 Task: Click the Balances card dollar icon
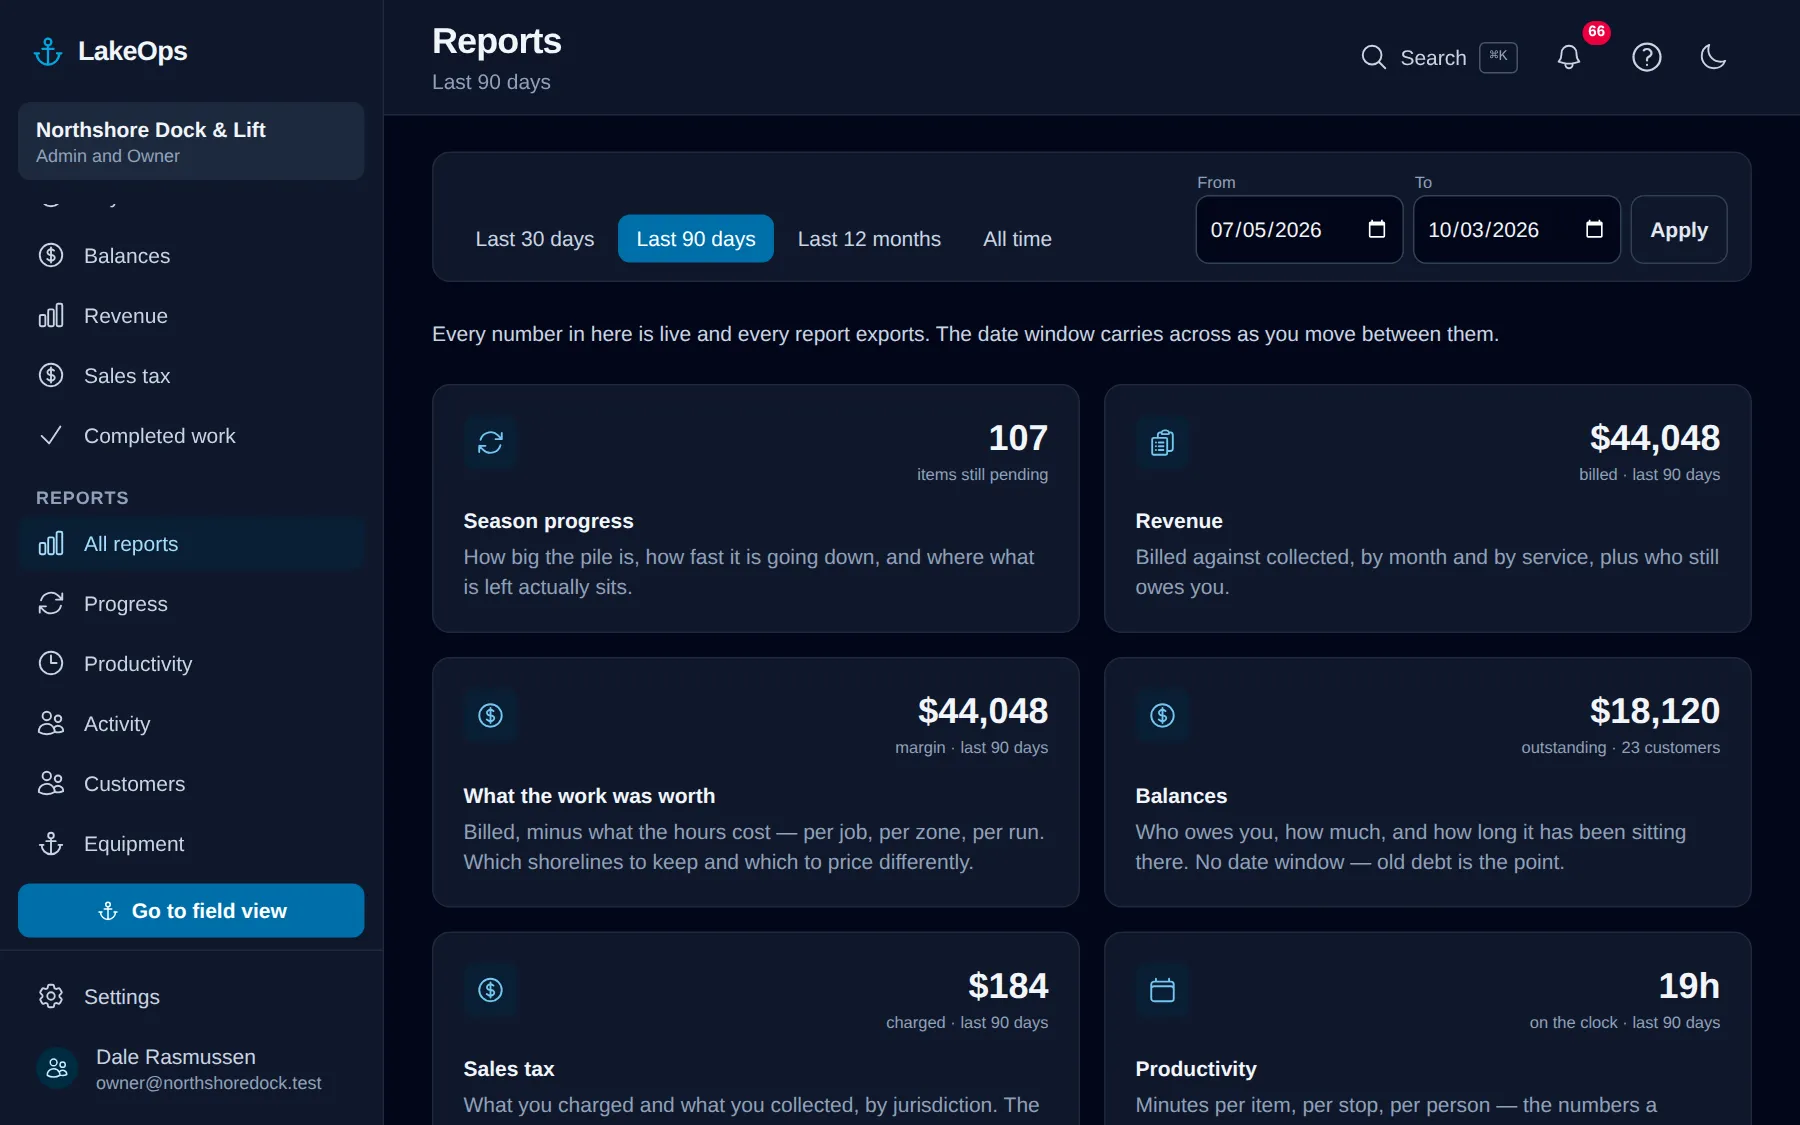tap(1162, 715)
